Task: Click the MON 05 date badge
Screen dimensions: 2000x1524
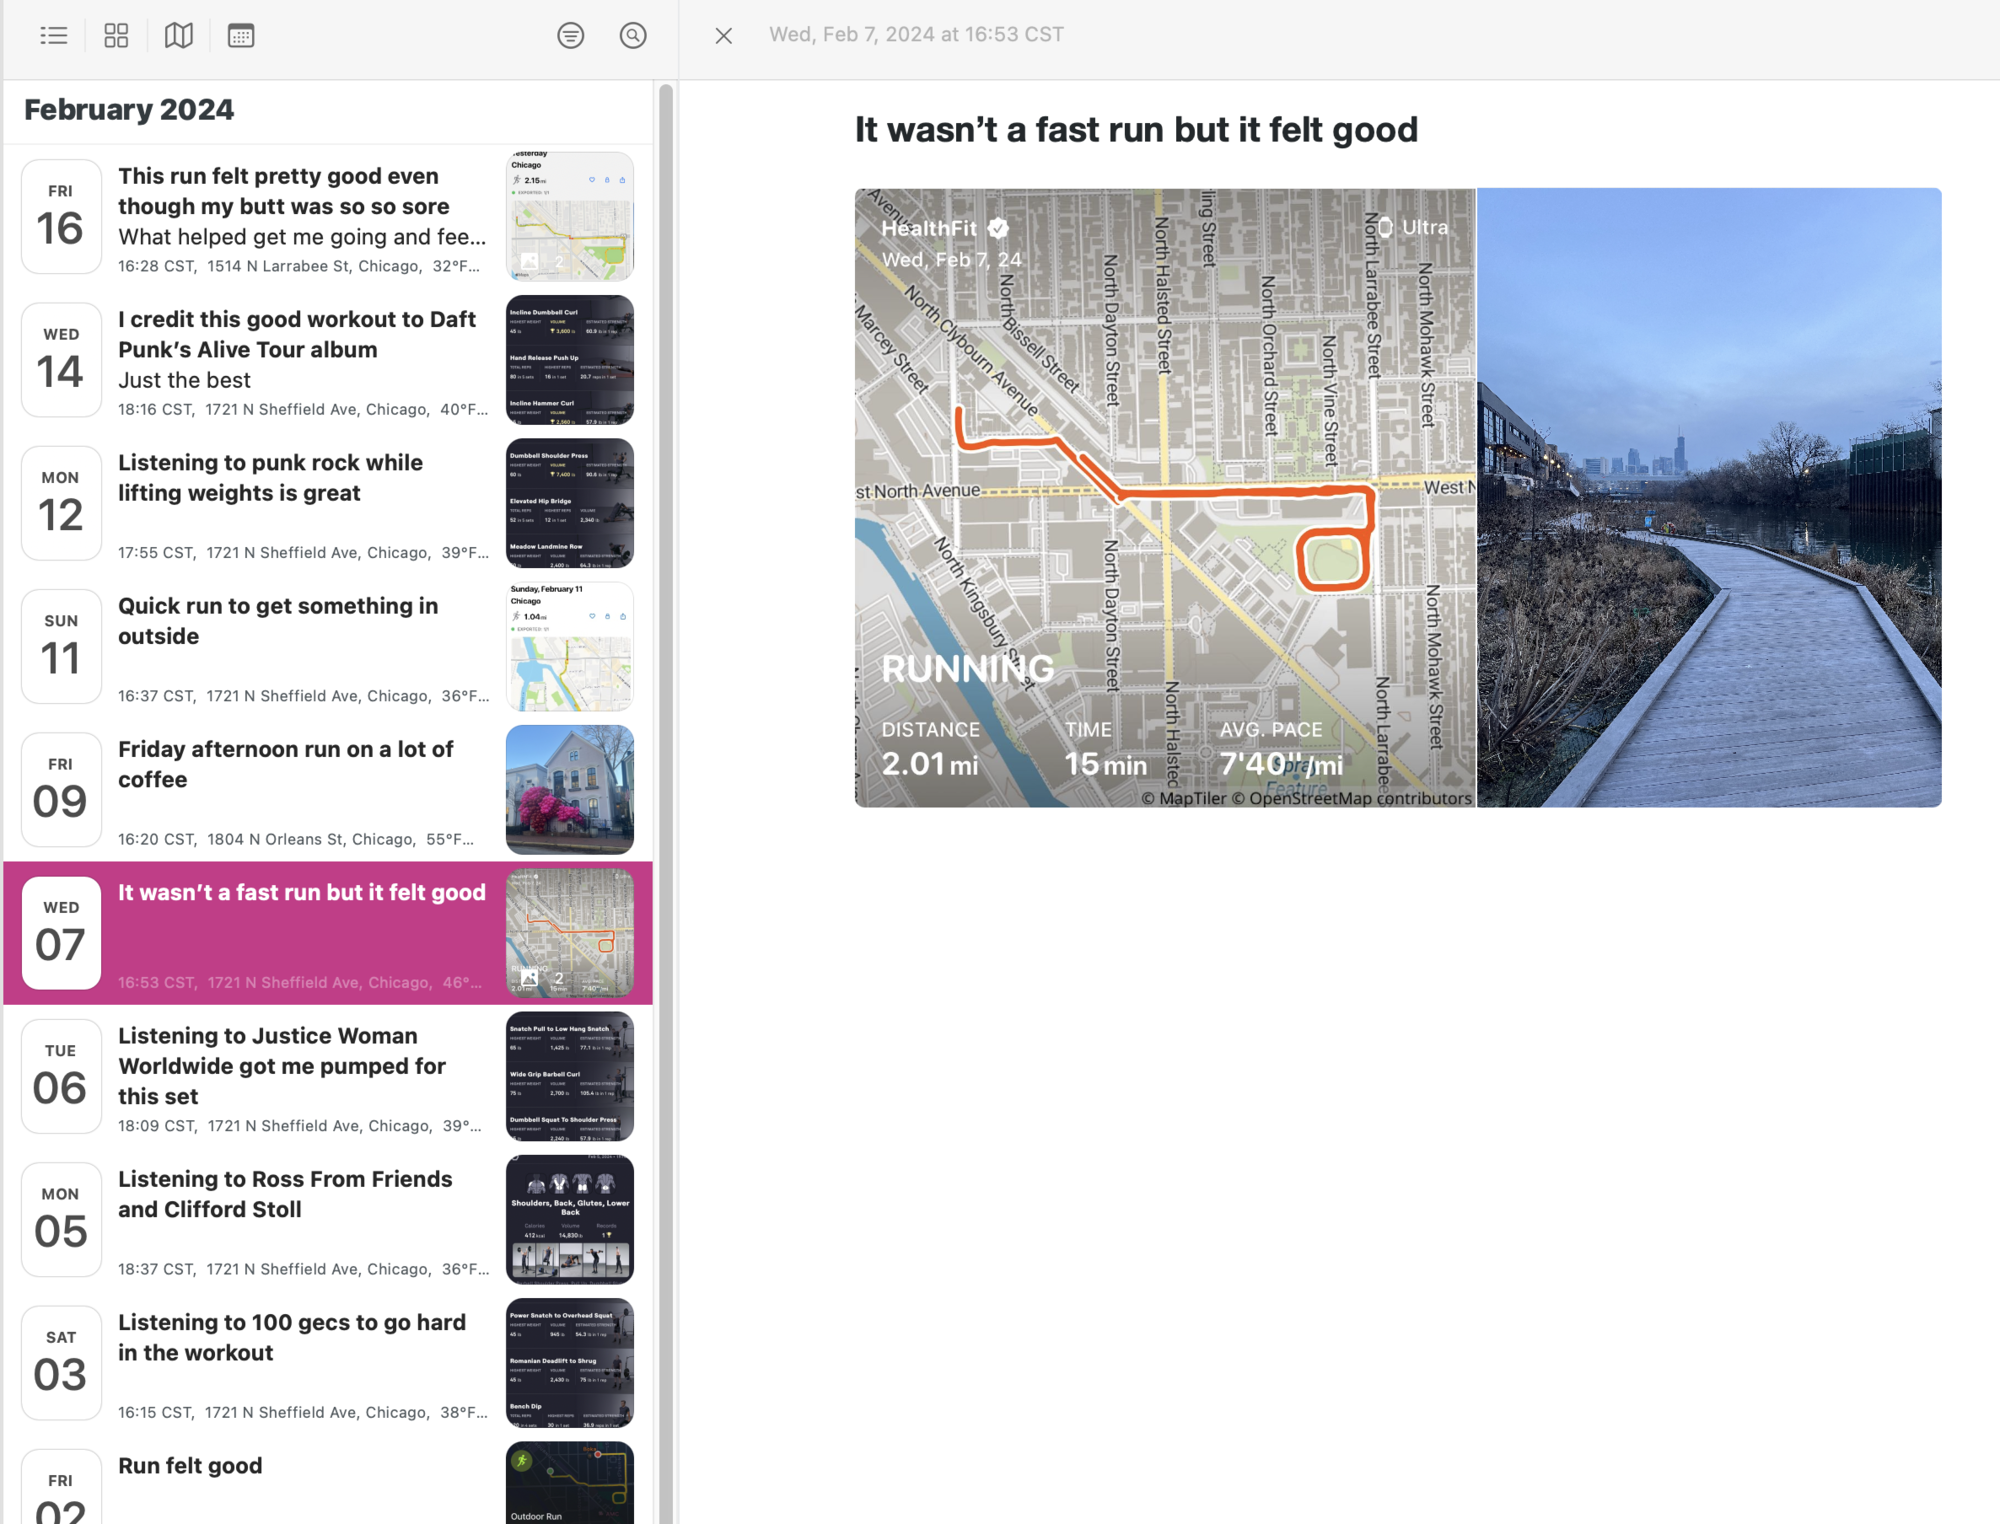Action: coord(61,1219)
